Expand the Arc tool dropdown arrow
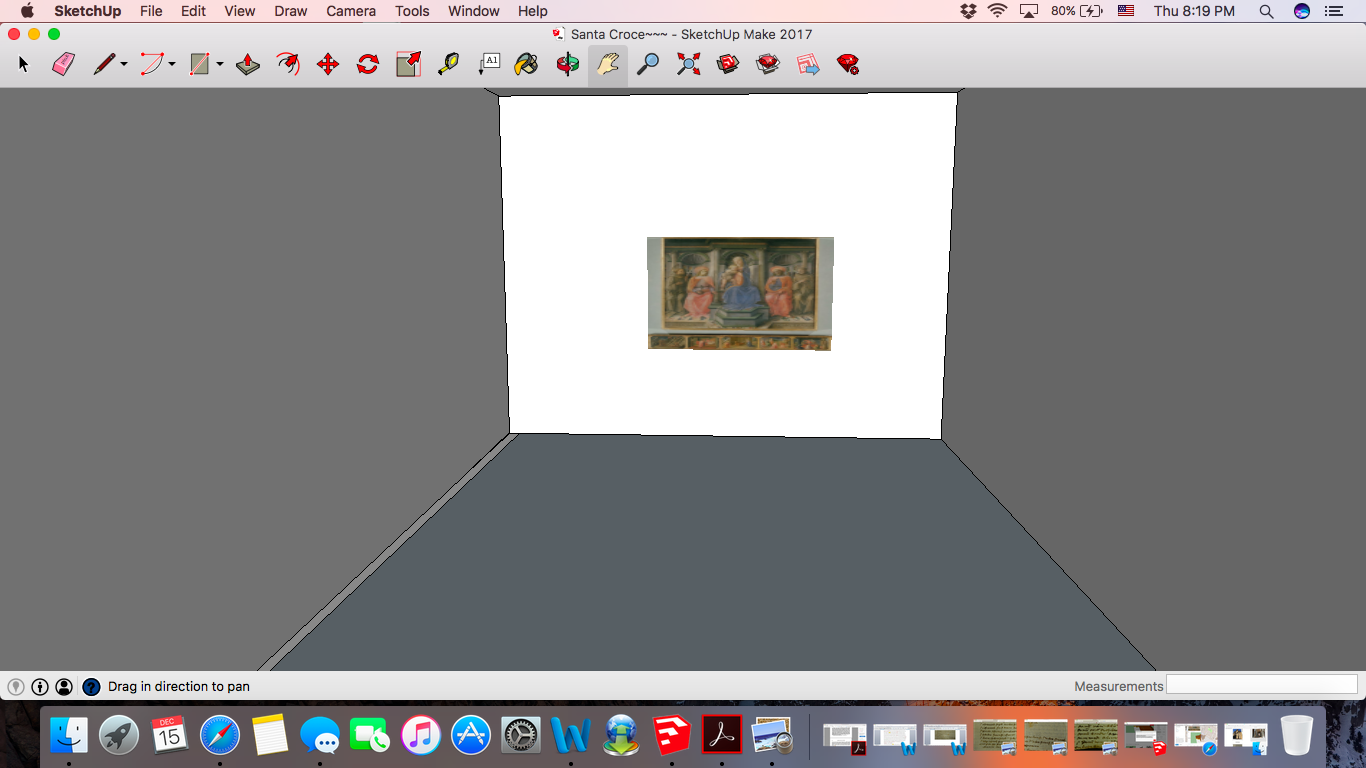 click(x=172, y=65)
